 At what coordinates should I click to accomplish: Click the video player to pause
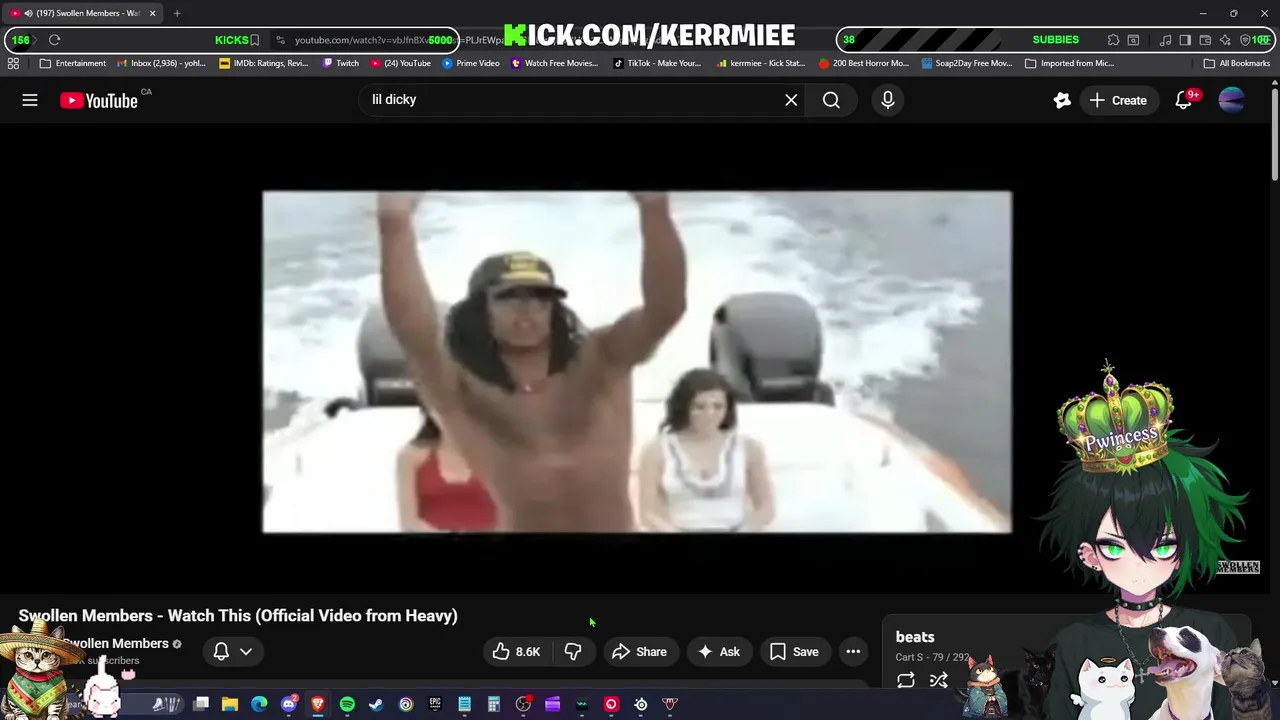point(637,362)
